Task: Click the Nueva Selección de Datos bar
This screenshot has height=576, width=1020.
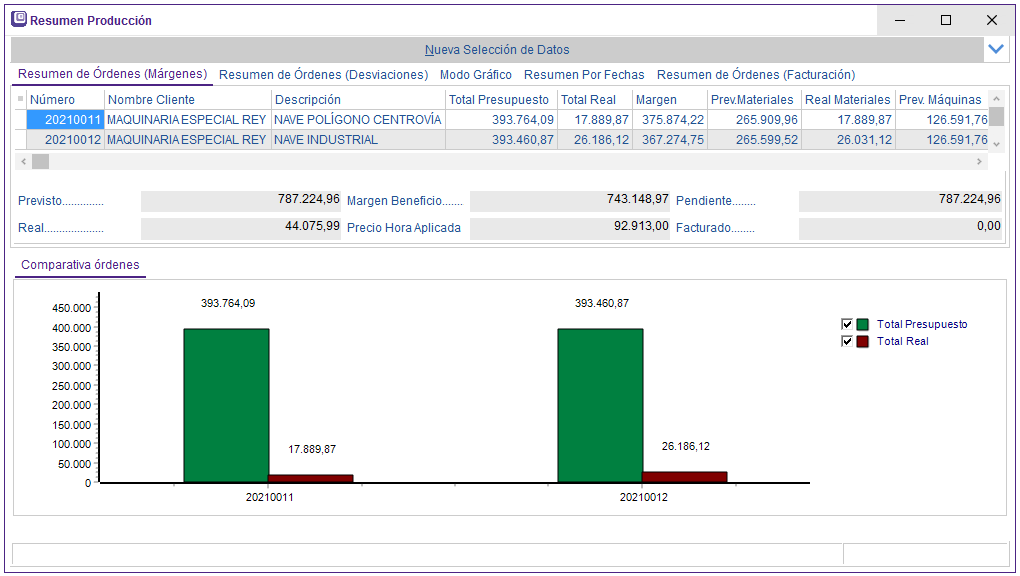Action: click(x=496, y=49)
